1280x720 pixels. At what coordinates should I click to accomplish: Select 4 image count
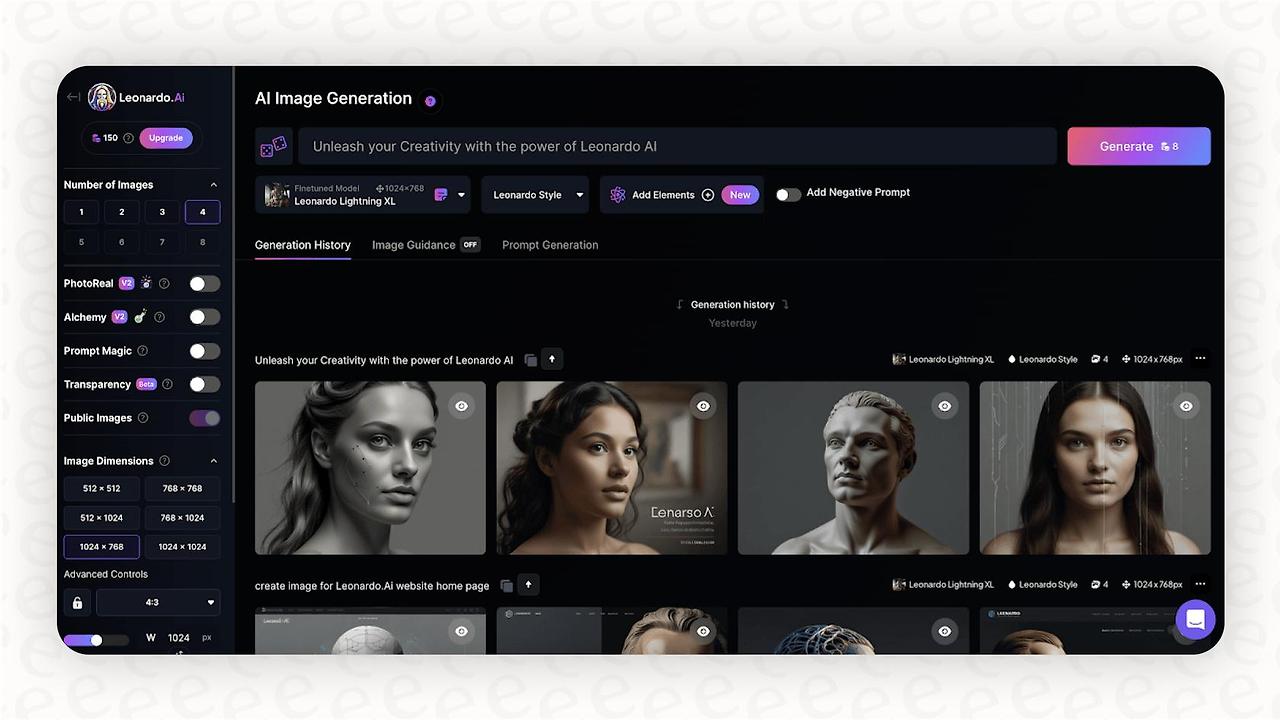pyautogui.click(x=203, y=212)
